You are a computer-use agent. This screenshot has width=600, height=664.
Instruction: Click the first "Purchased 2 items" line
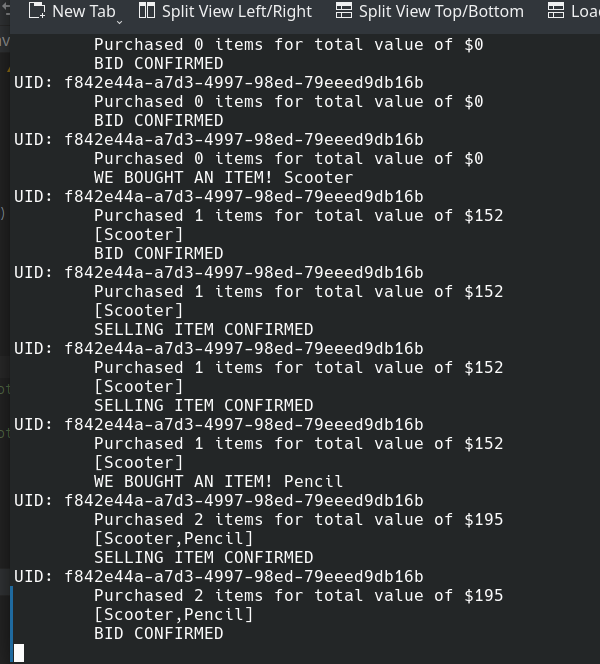[x=298, y=519]
